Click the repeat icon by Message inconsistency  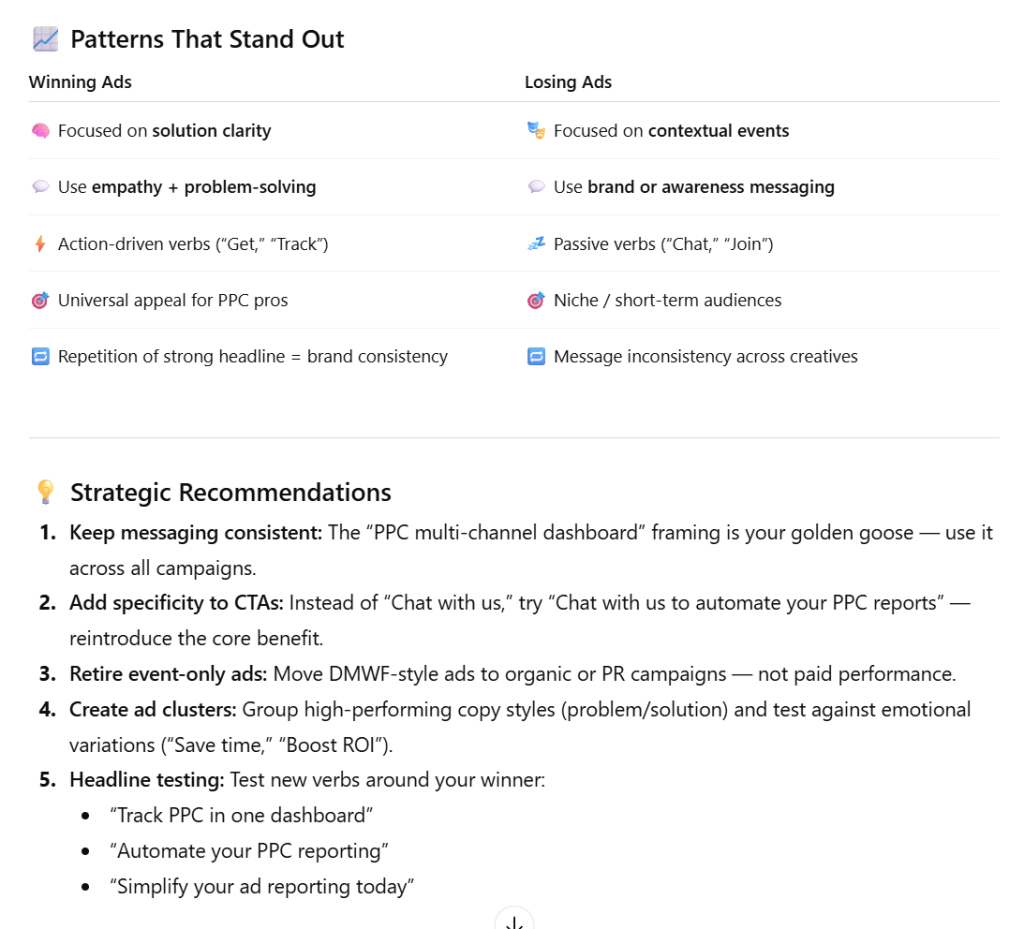click(536, 357)
